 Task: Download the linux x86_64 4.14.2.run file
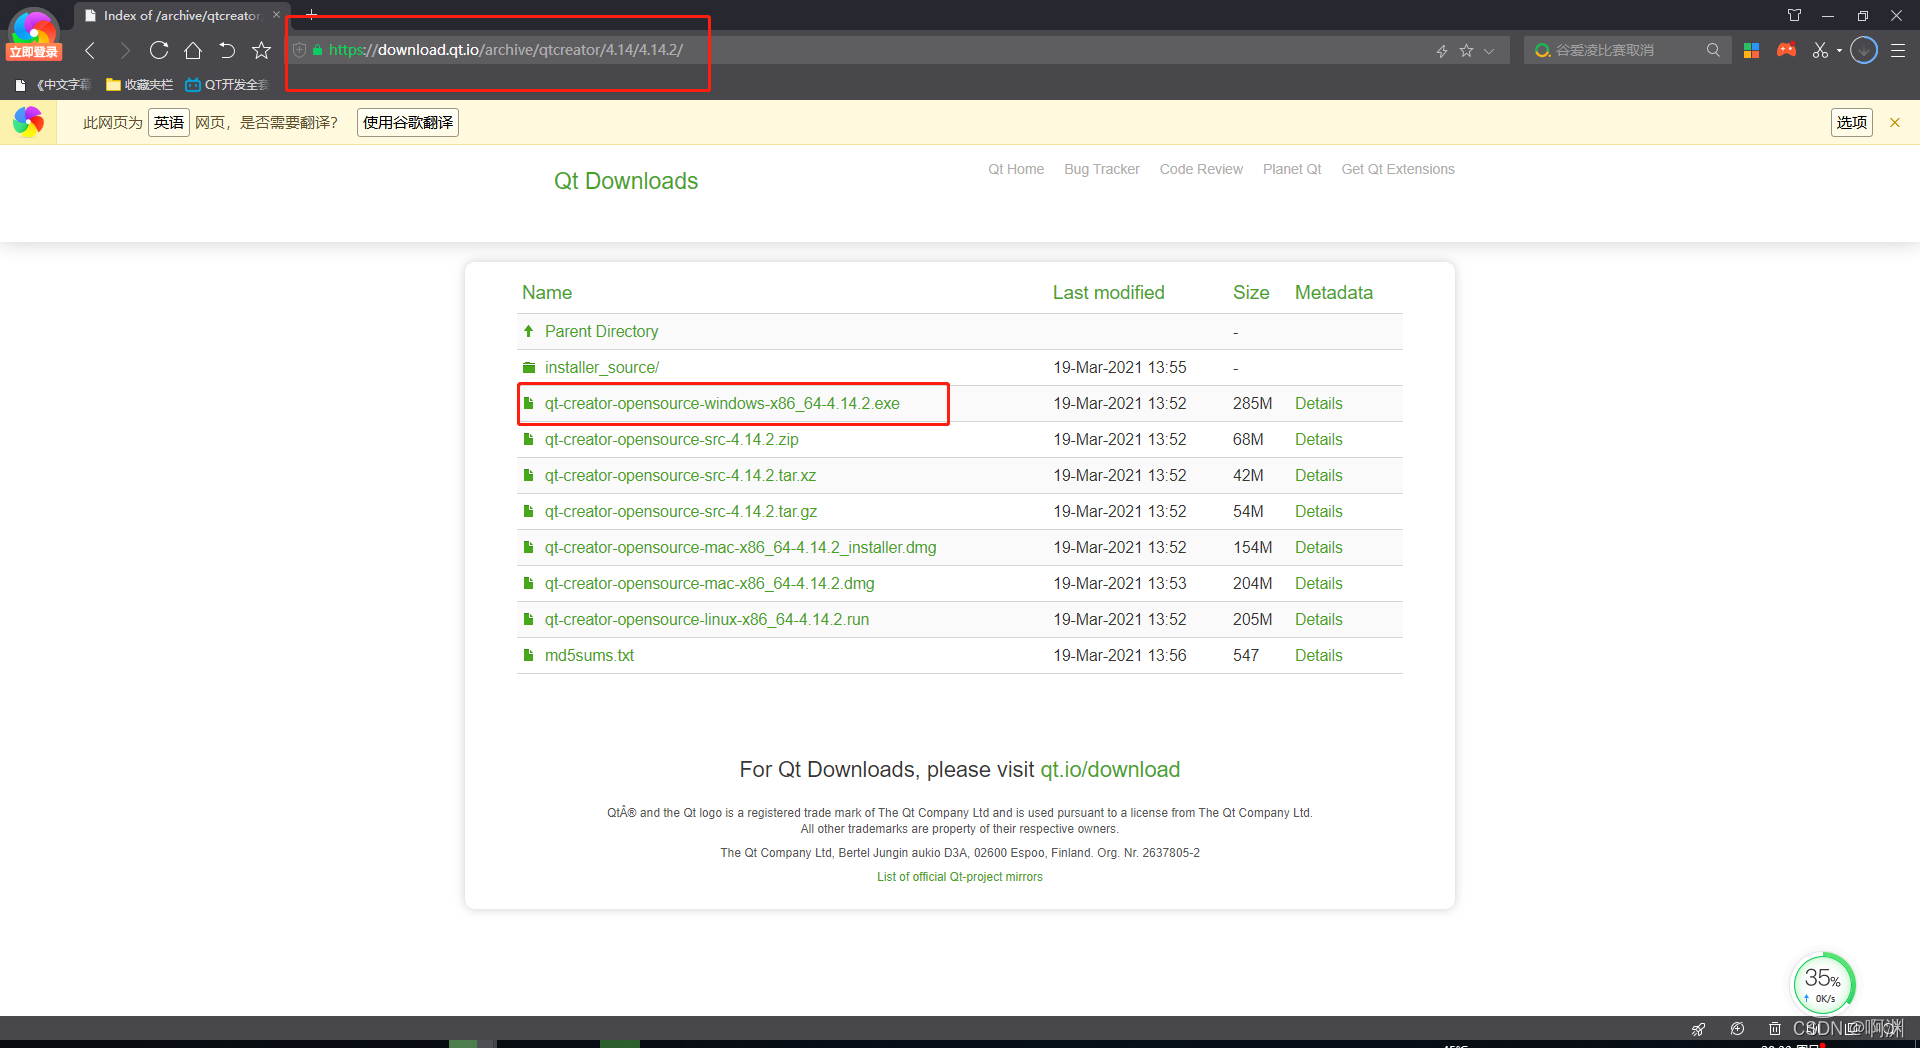[707, 620]
